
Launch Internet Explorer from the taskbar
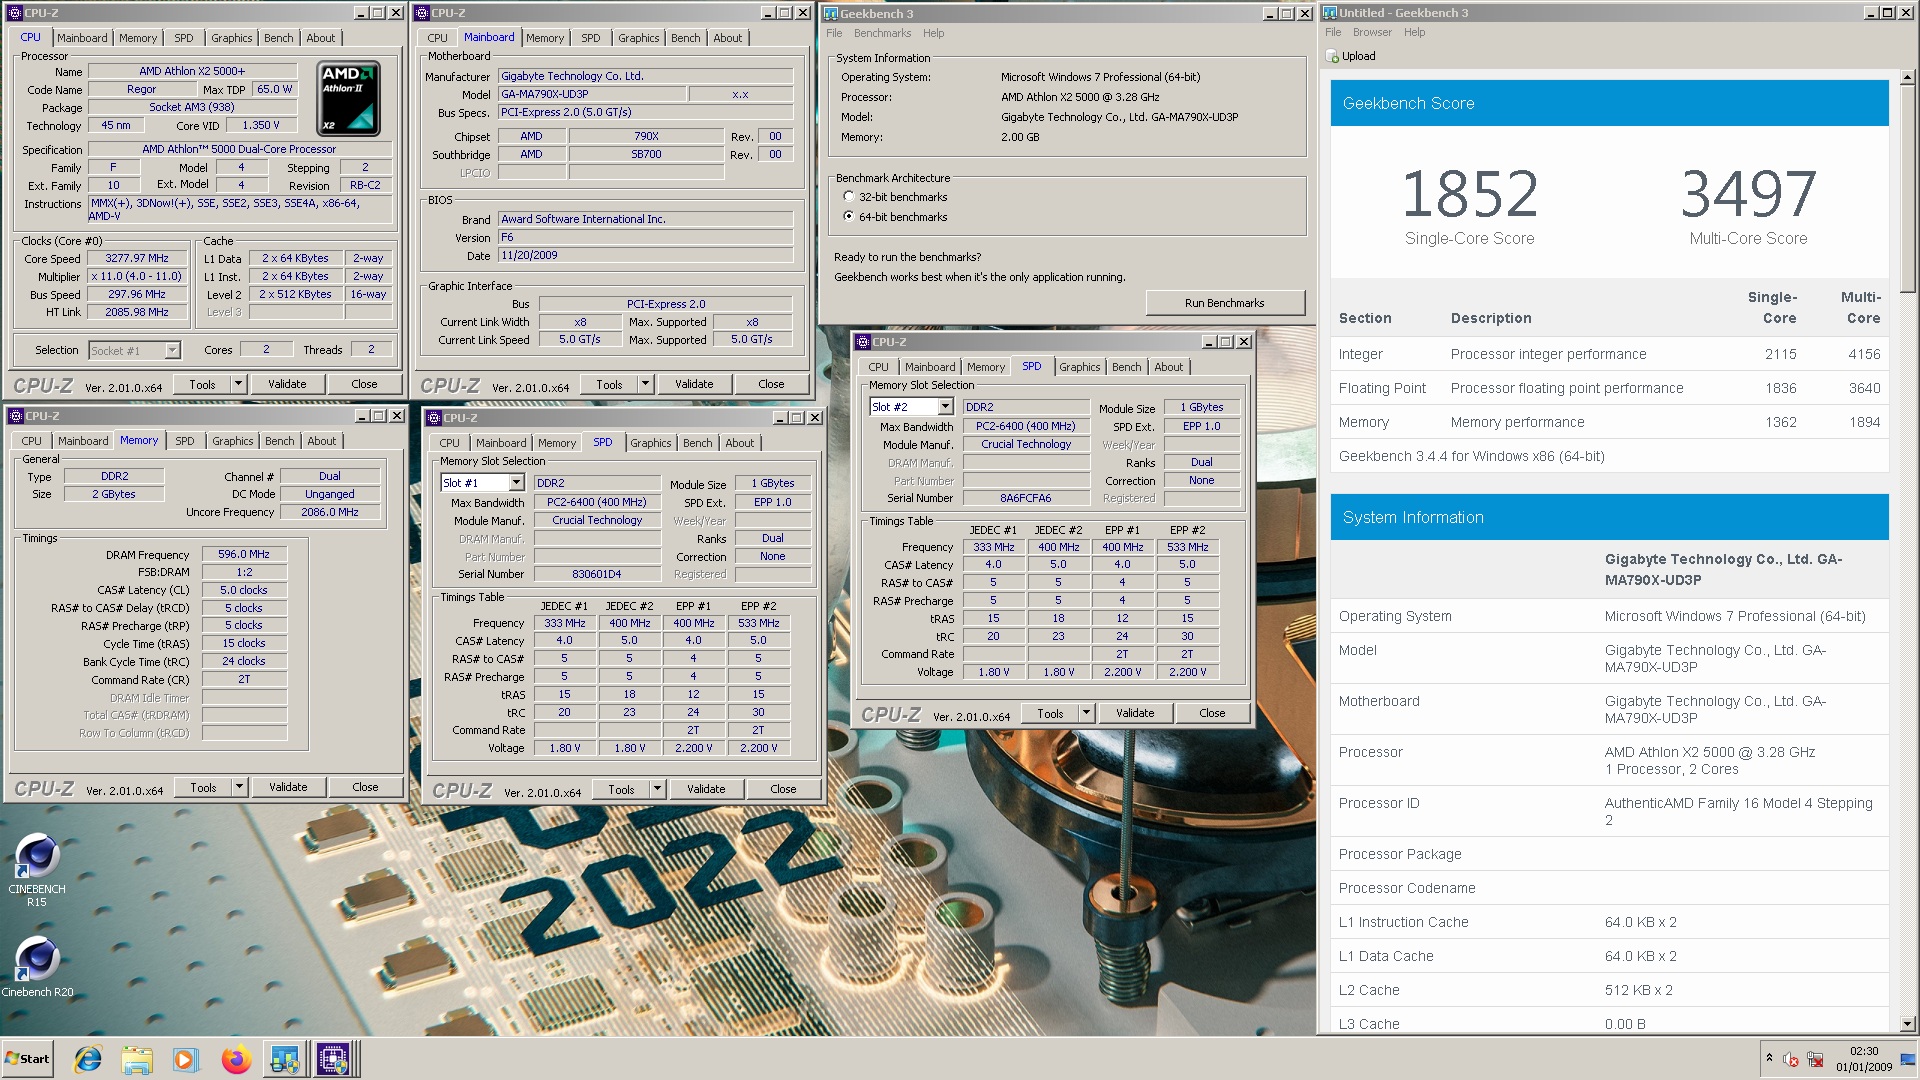click(x=88, y=1059)
